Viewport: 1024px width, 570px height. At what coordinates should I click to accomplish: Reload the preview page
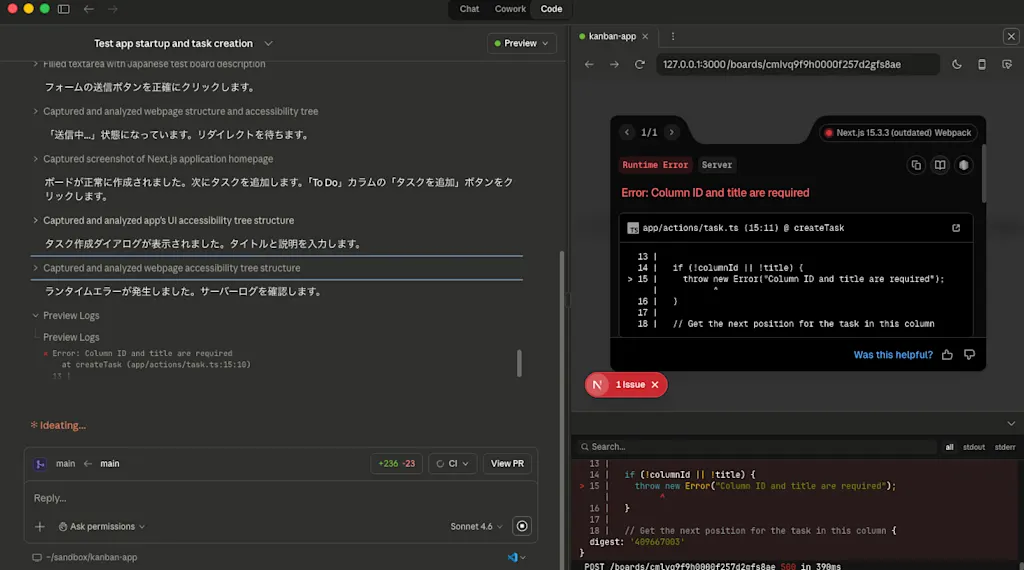(x=640, y=65)
